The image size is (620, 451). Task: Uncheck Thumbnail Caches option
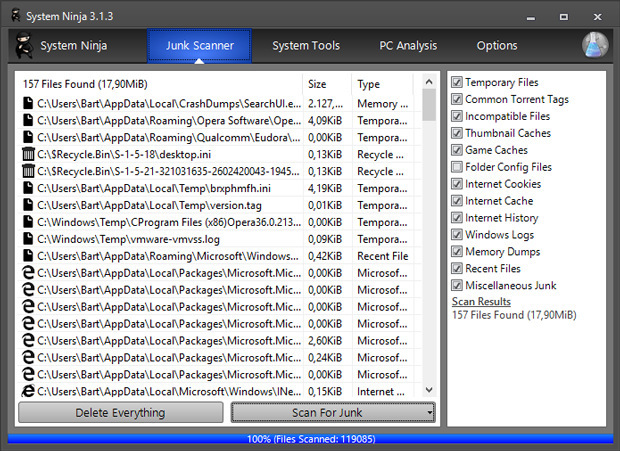coord(457,133)
